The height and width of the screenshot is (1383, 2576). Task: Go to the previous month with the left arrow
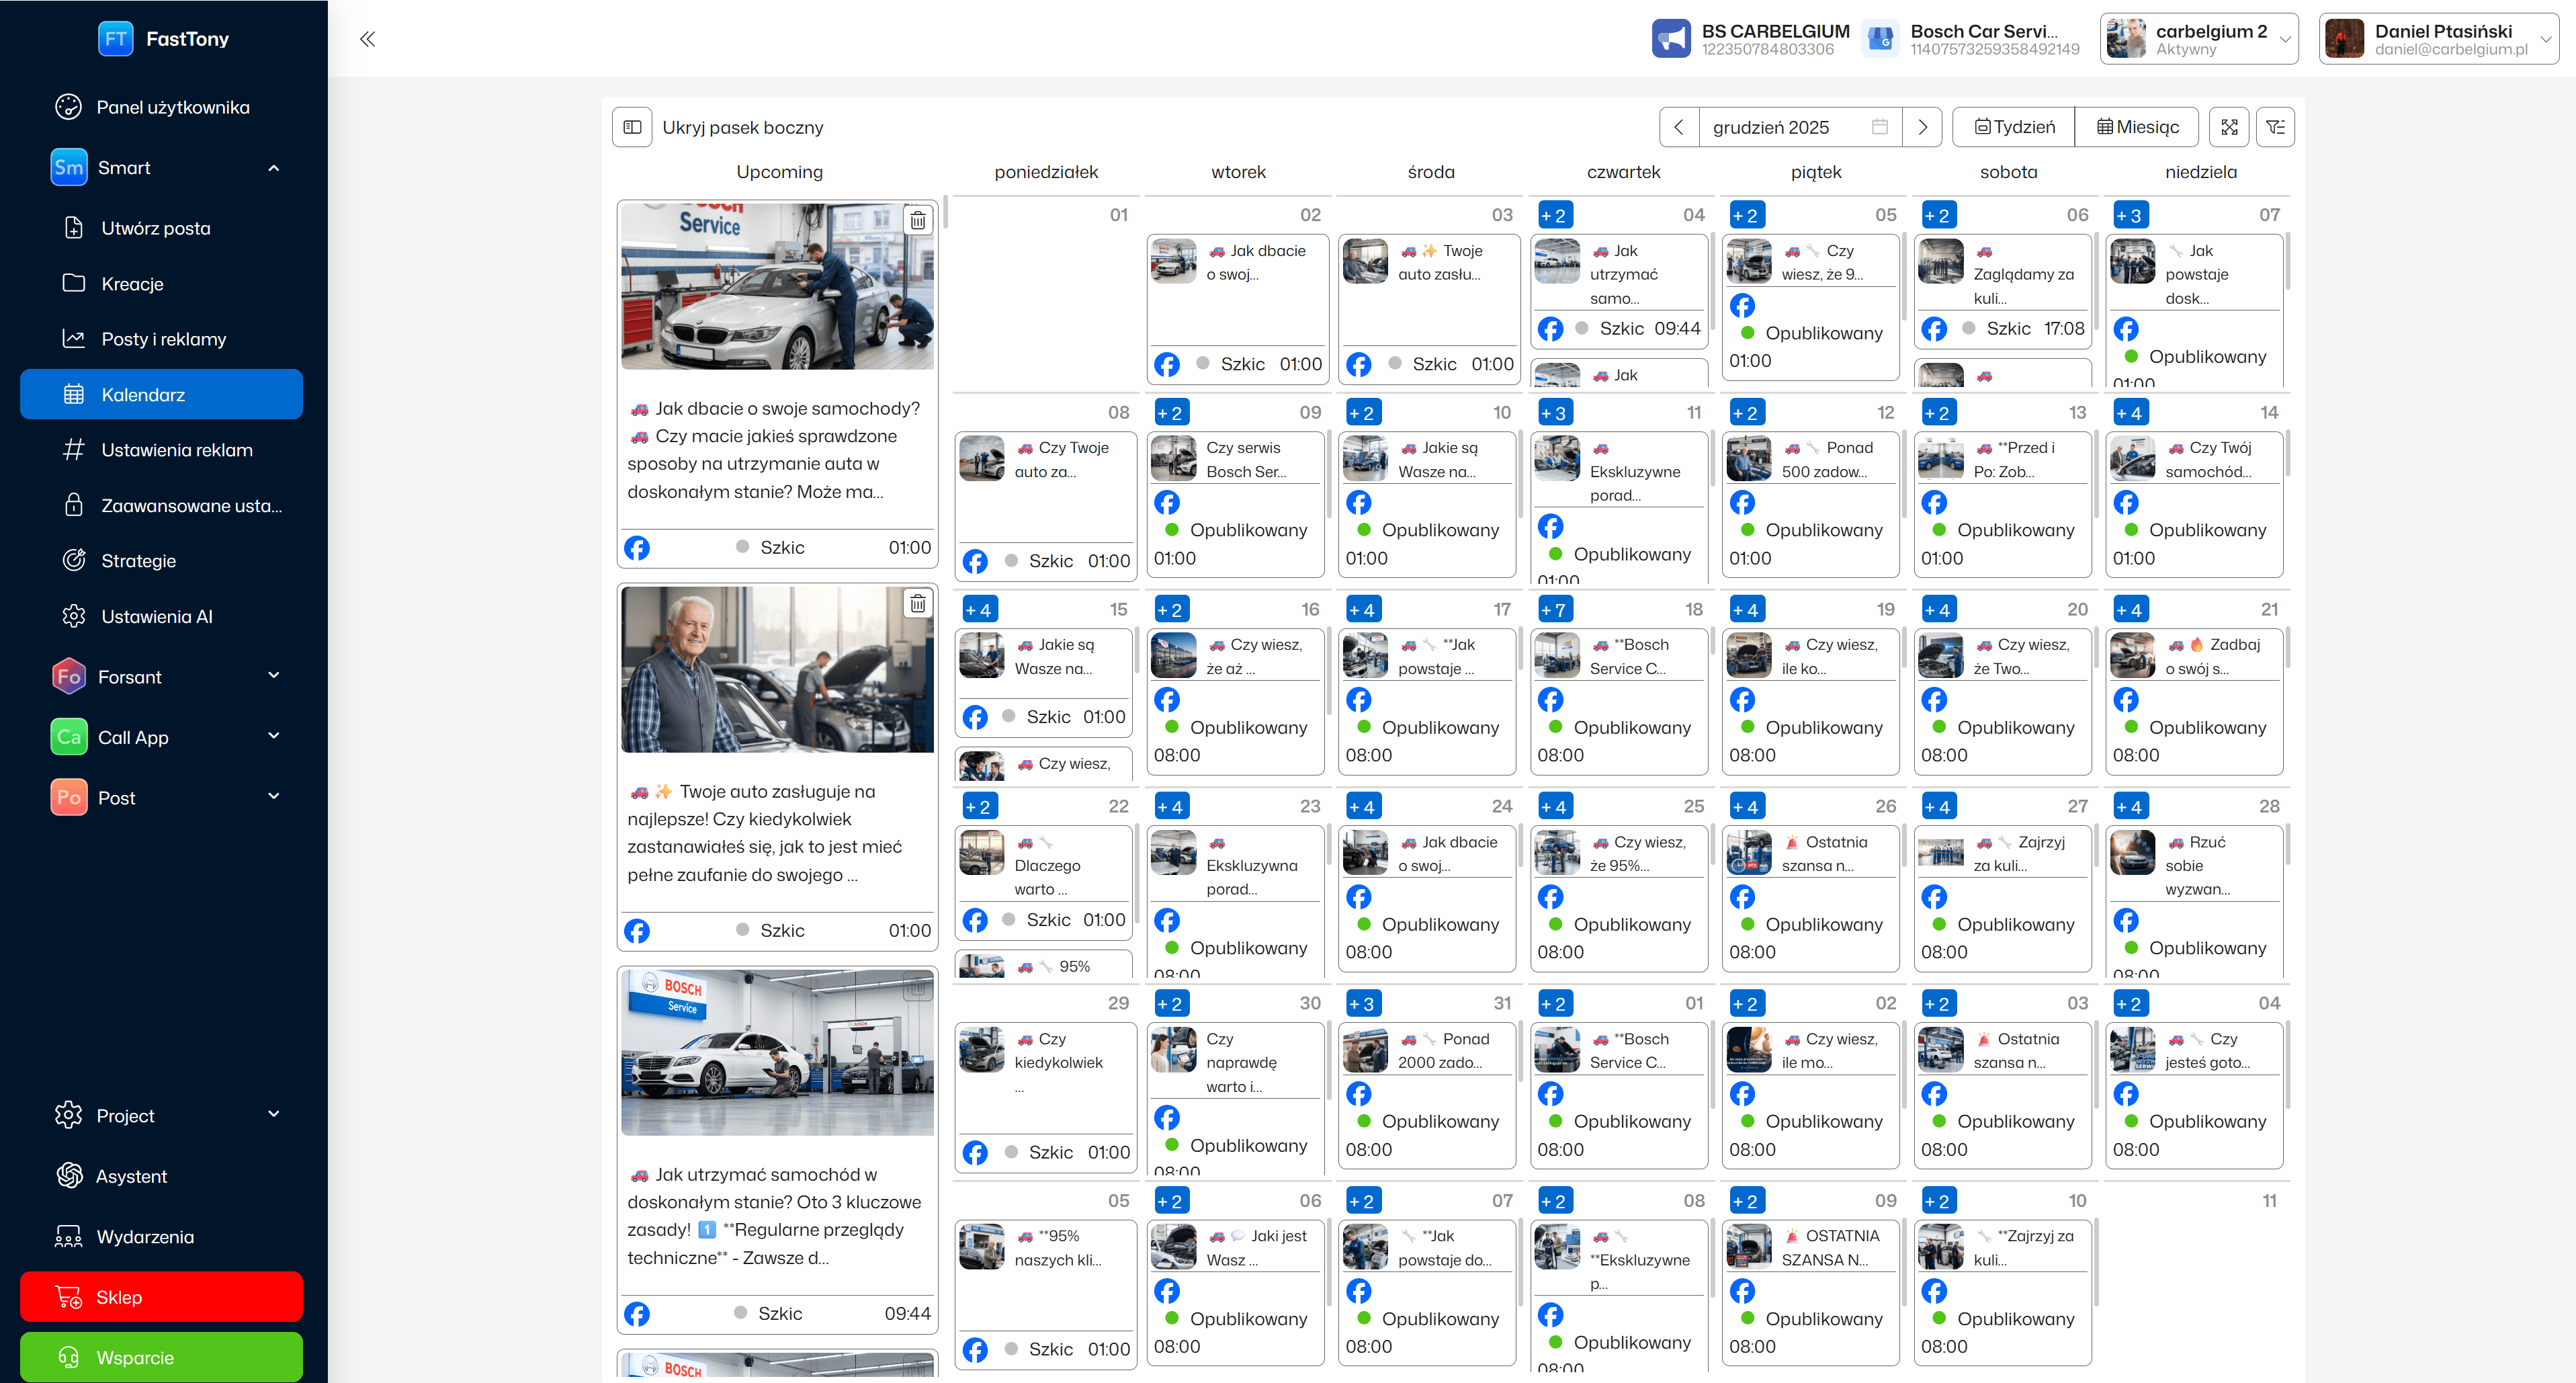pyautogui.click(x=1679, y=127)
